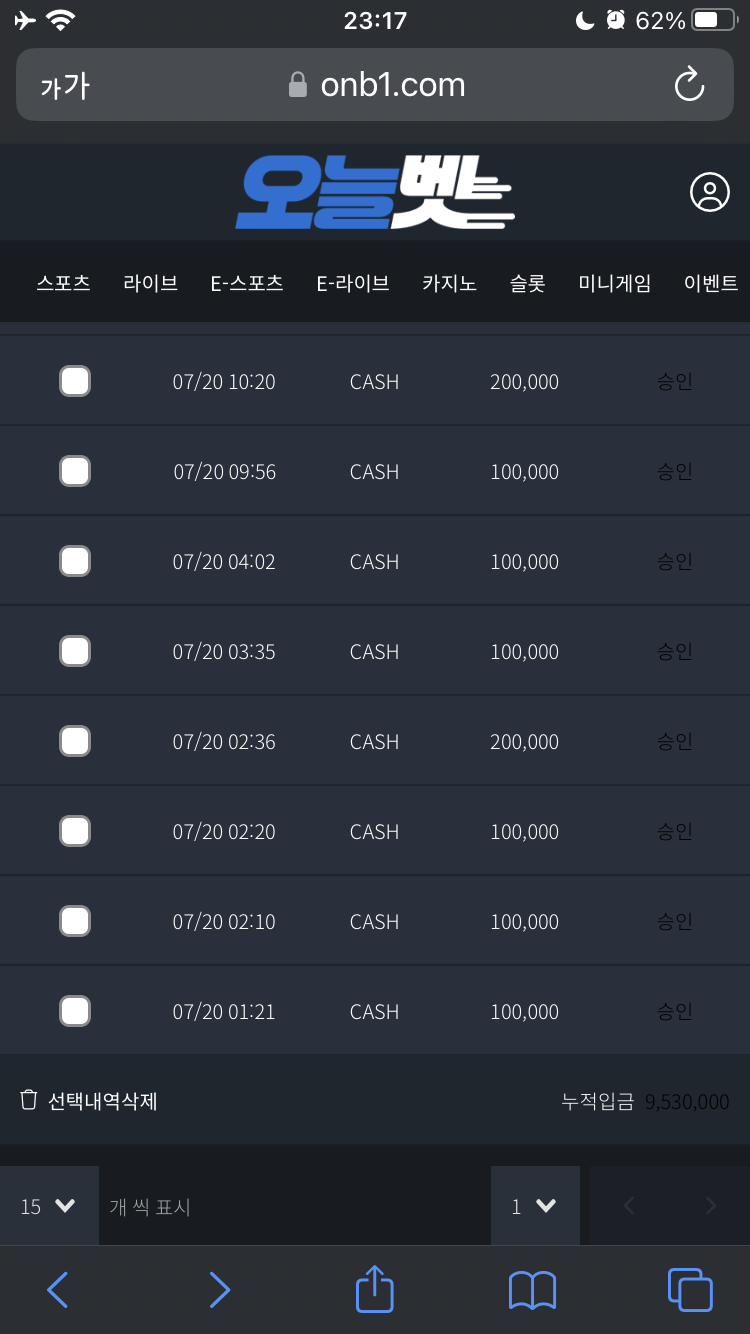This screenshot has width=750, height=1334.
Task: Go to next page arrow in pagination
Action: (x=711, y=1206)
